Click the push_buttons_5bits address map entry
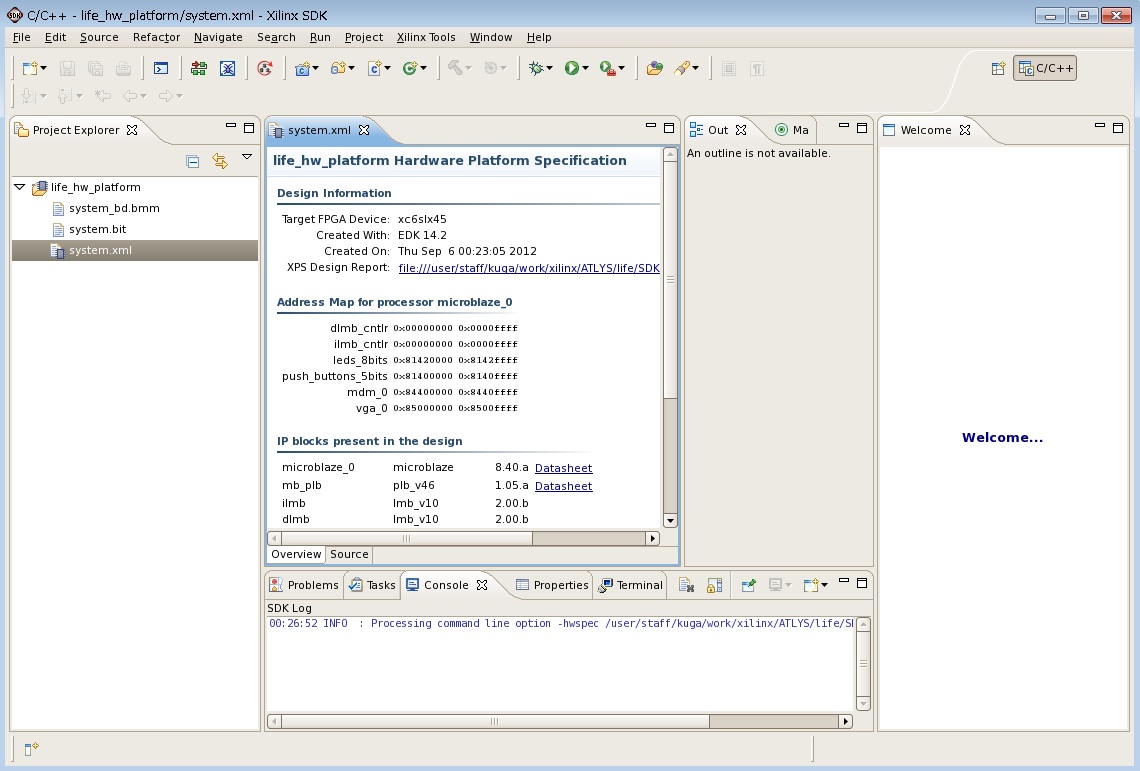Image resolution: width=1140 pixels, height=771 pixels. (400, 376)
